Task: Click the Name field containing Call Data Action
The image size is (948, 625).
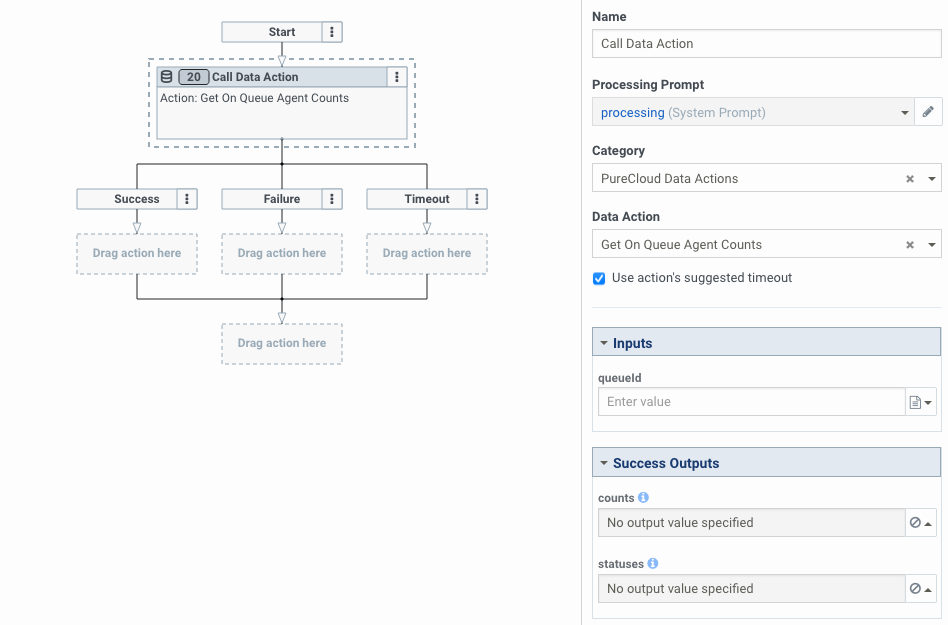Action: coord(765,43)
